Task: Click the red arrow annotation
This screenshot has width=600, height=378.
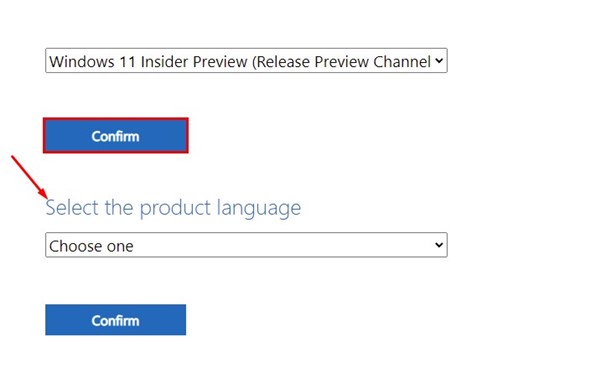Action: (29, 177)
